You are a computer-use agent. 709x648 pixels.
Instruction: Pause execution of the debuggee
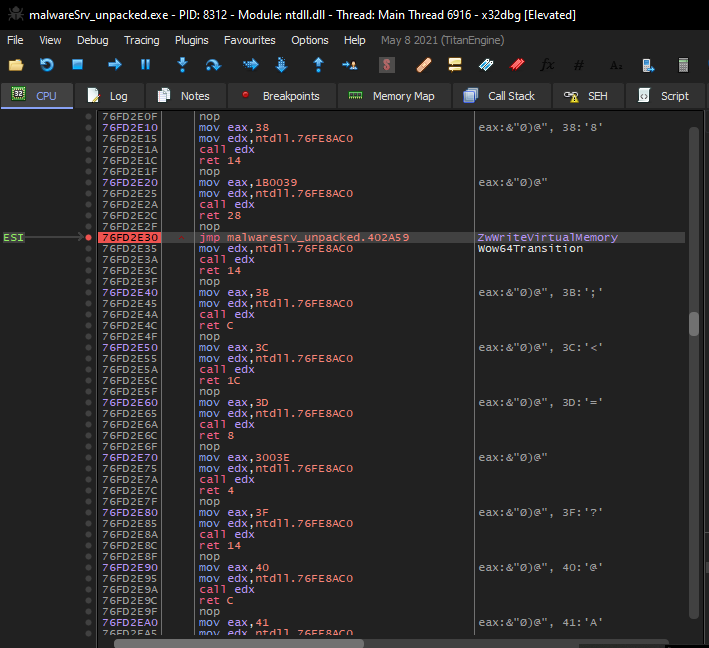click(145, 65)
